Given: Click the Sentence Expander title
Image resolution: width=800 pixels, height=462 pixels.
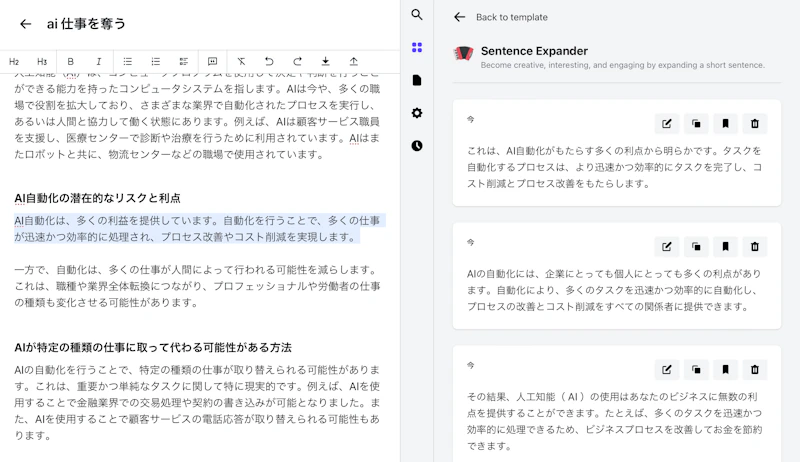Looking at the screenshot, I should coord(534,51).
